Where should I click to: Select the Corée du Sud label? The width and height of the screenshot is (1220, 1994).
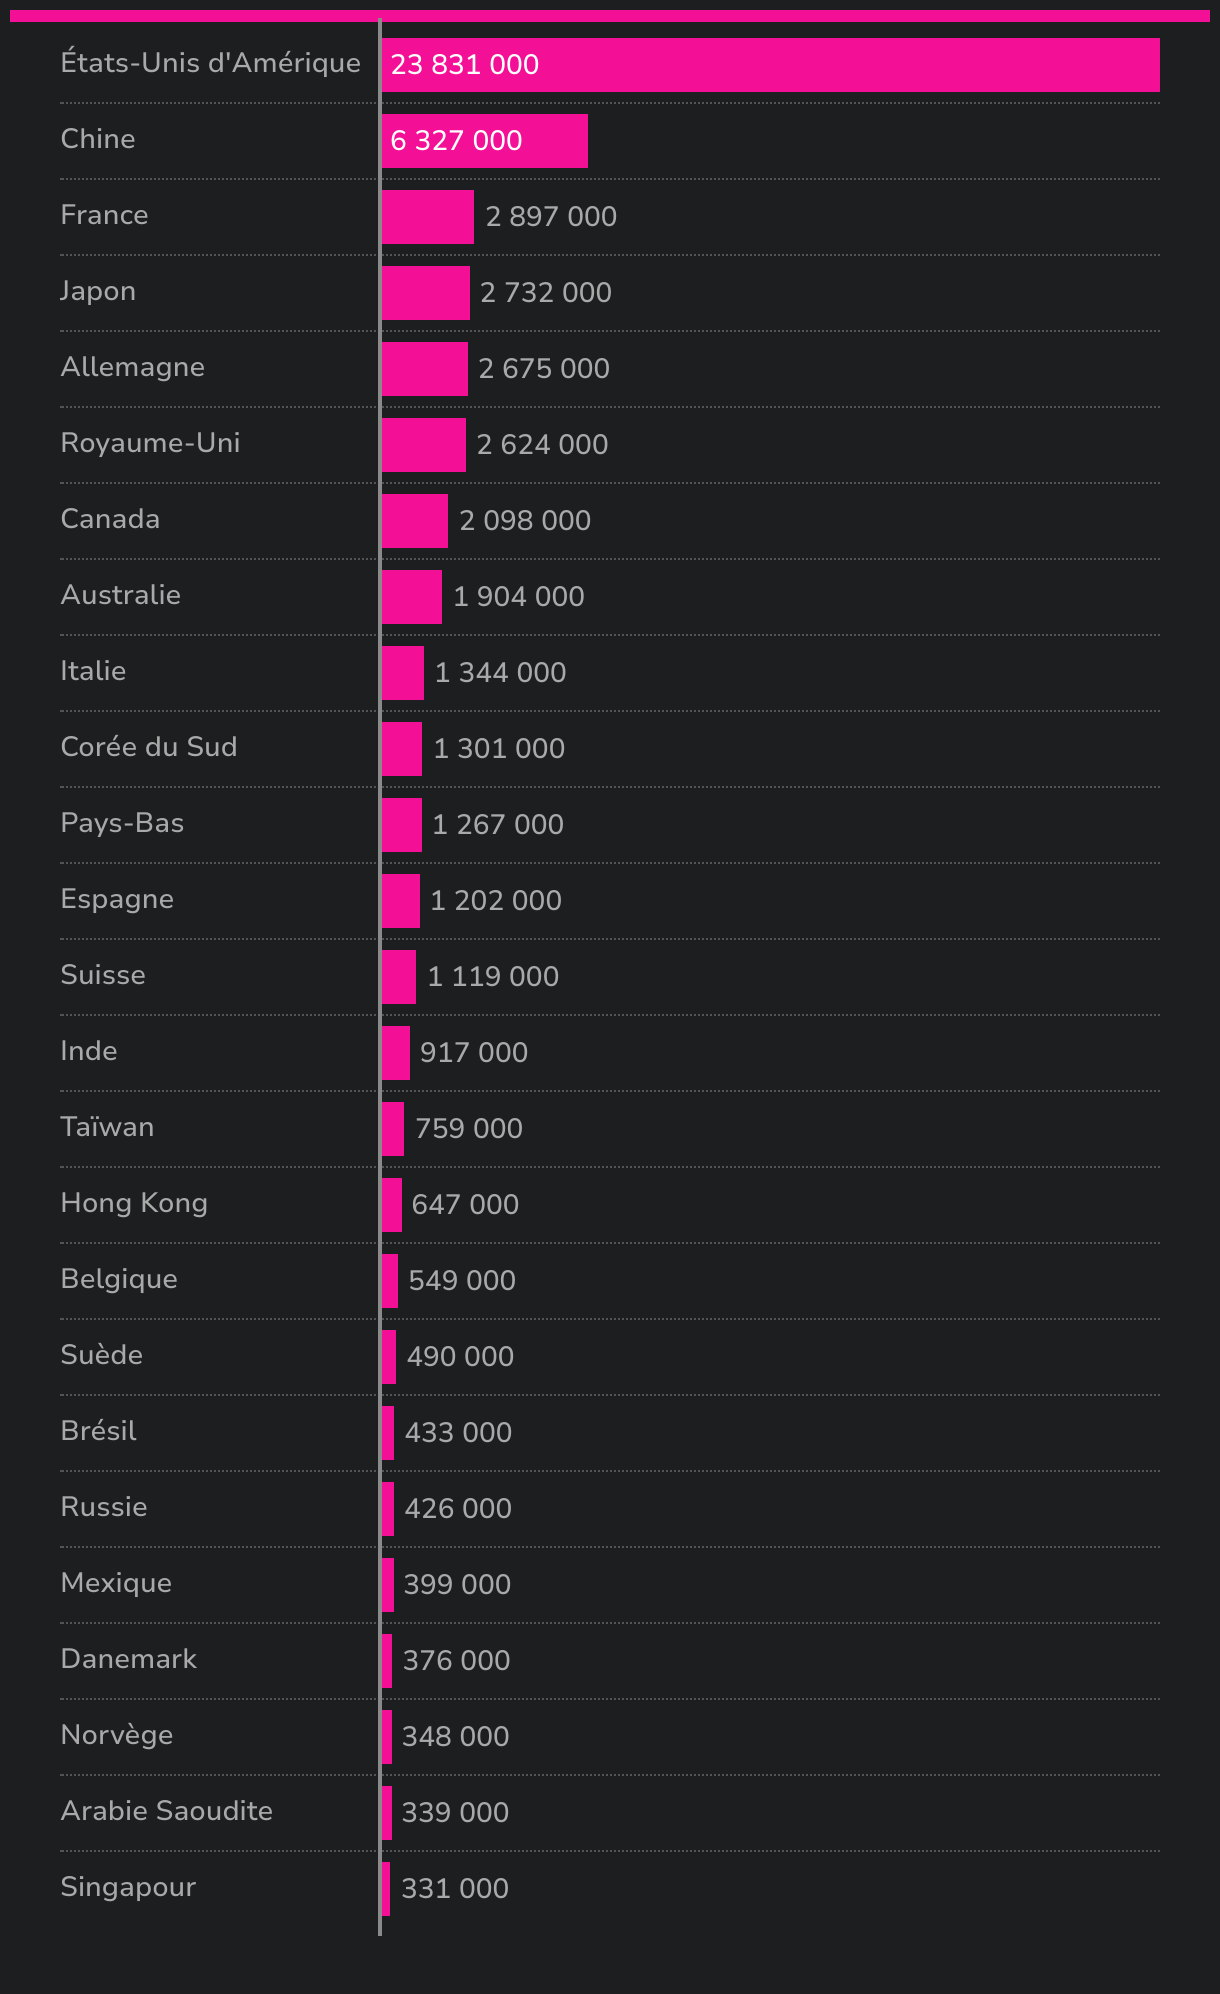pyautogui.click(x=149, y=747)
